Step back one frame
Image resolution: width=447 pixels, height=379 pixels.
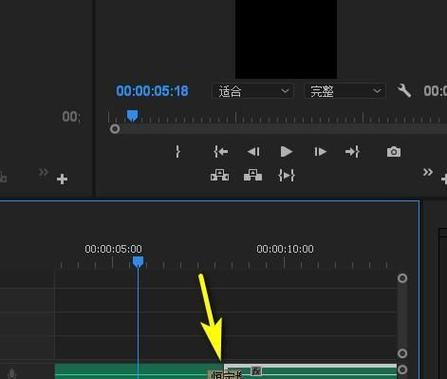click(254, 152)
